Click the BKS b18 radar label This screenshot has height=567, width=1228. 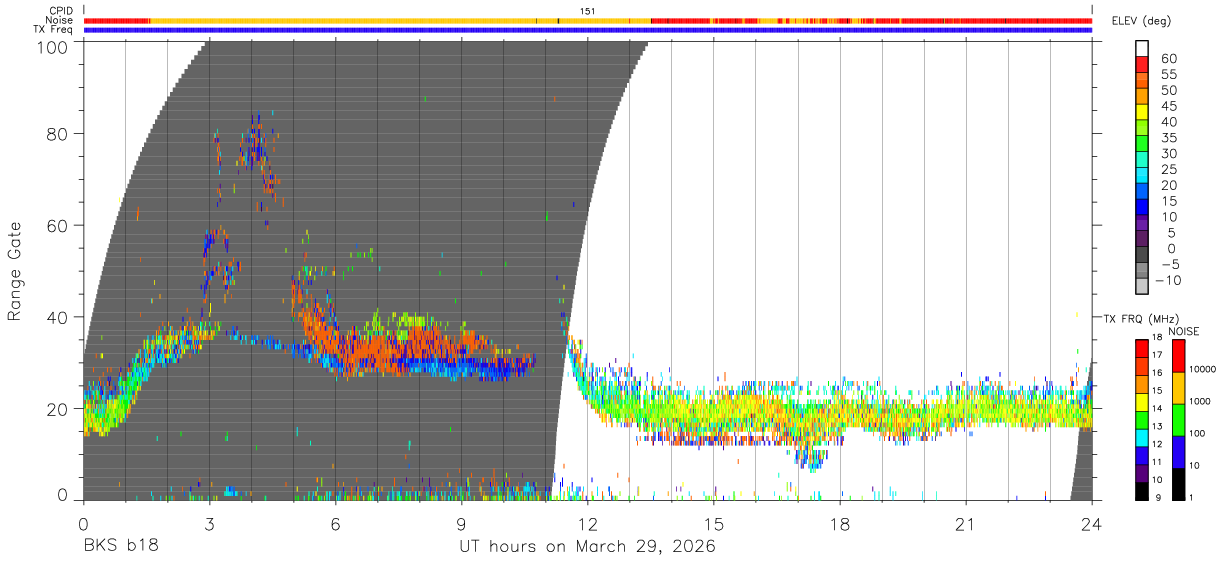point(121,547)
